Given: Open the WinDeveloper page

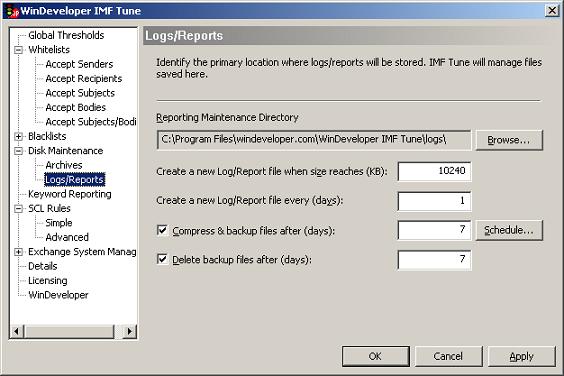Looking at the screenshot, I should (58, 295).
